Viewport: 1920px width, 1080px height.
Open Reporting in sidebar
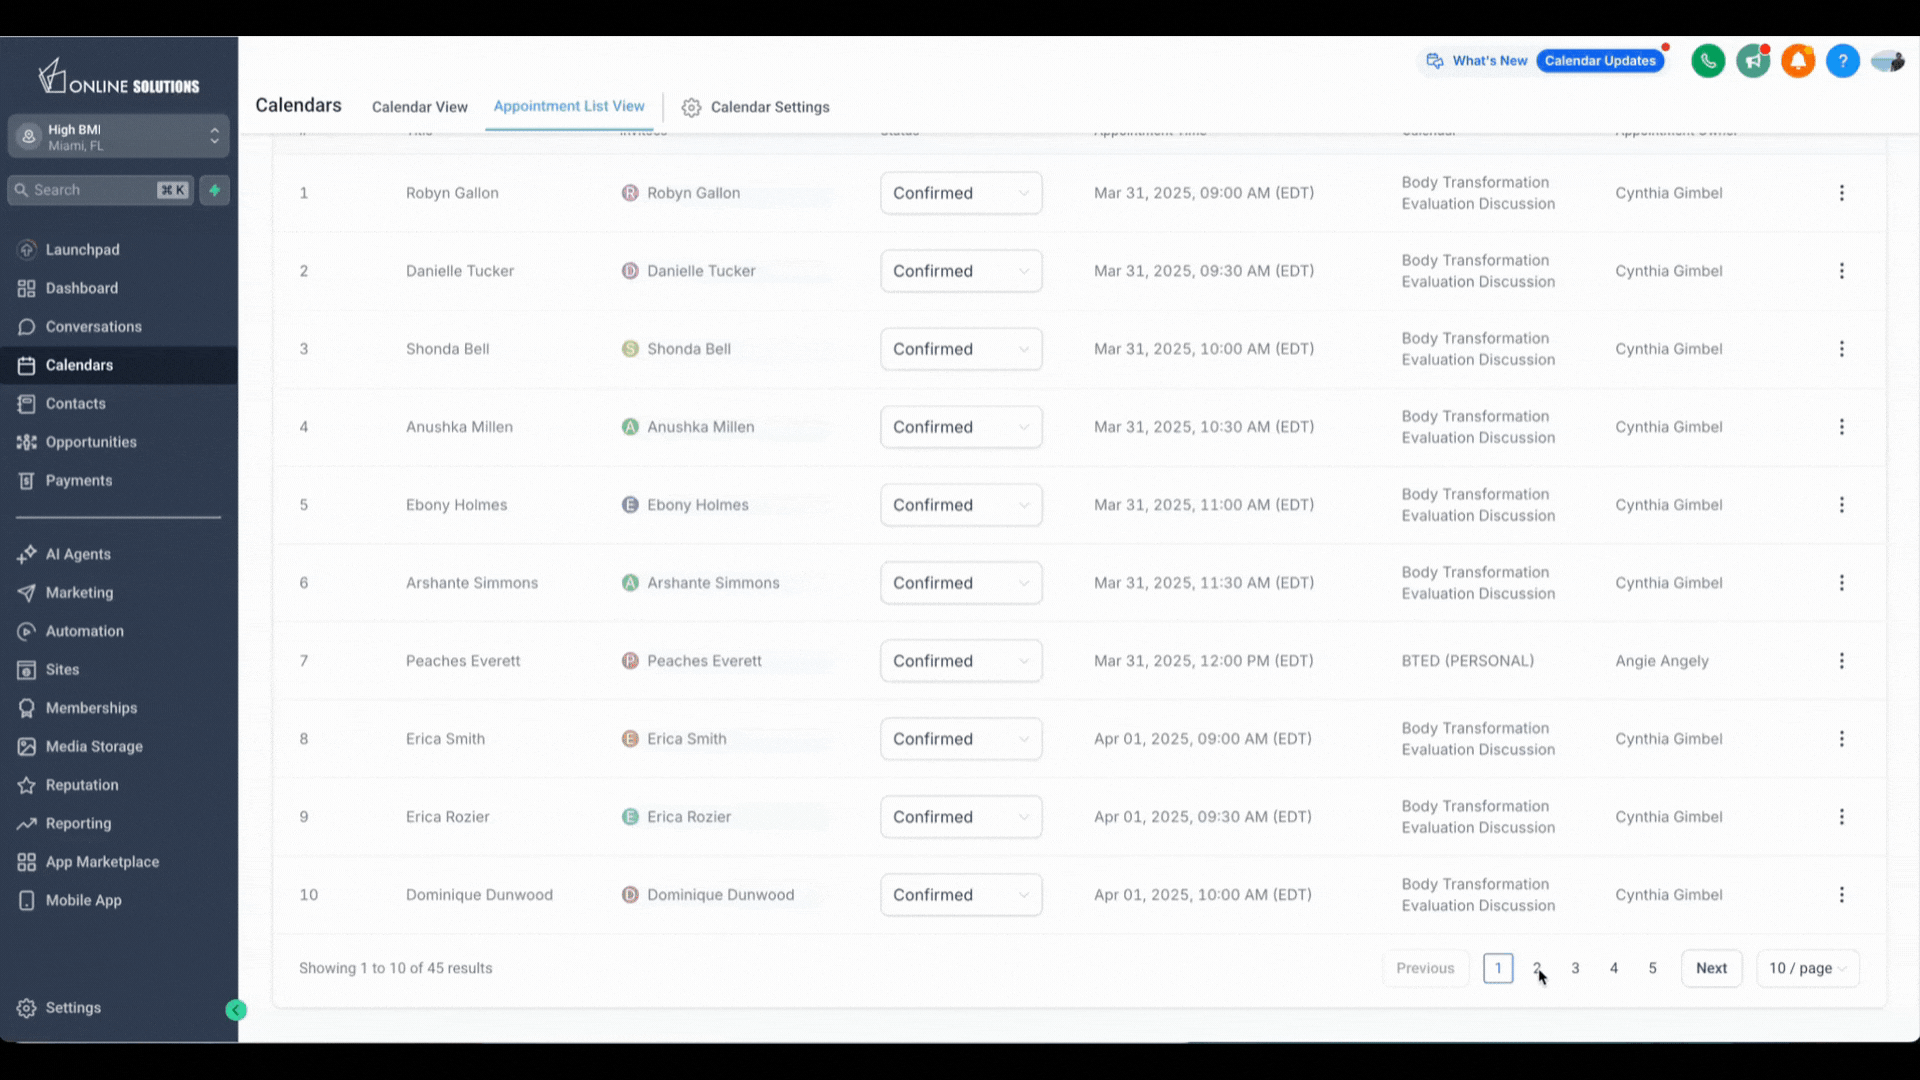click(118, 824)
